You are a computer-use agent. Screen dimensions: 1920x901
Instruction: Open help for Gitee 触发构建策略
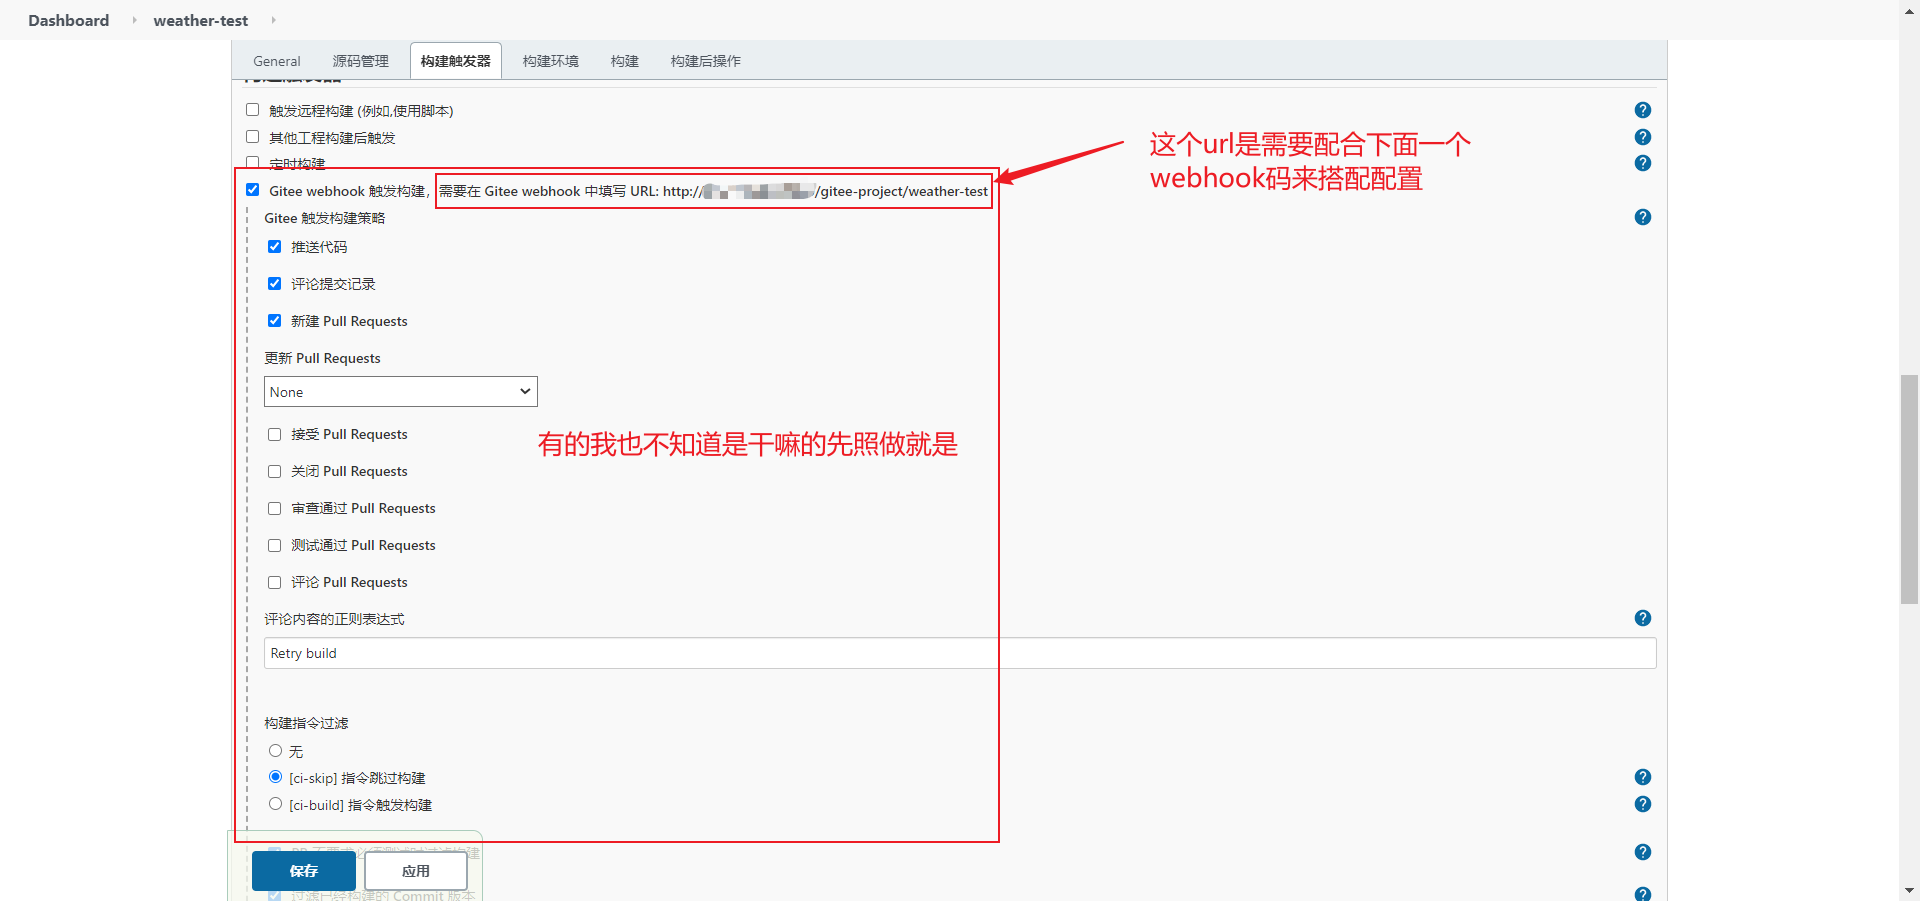1642,217
